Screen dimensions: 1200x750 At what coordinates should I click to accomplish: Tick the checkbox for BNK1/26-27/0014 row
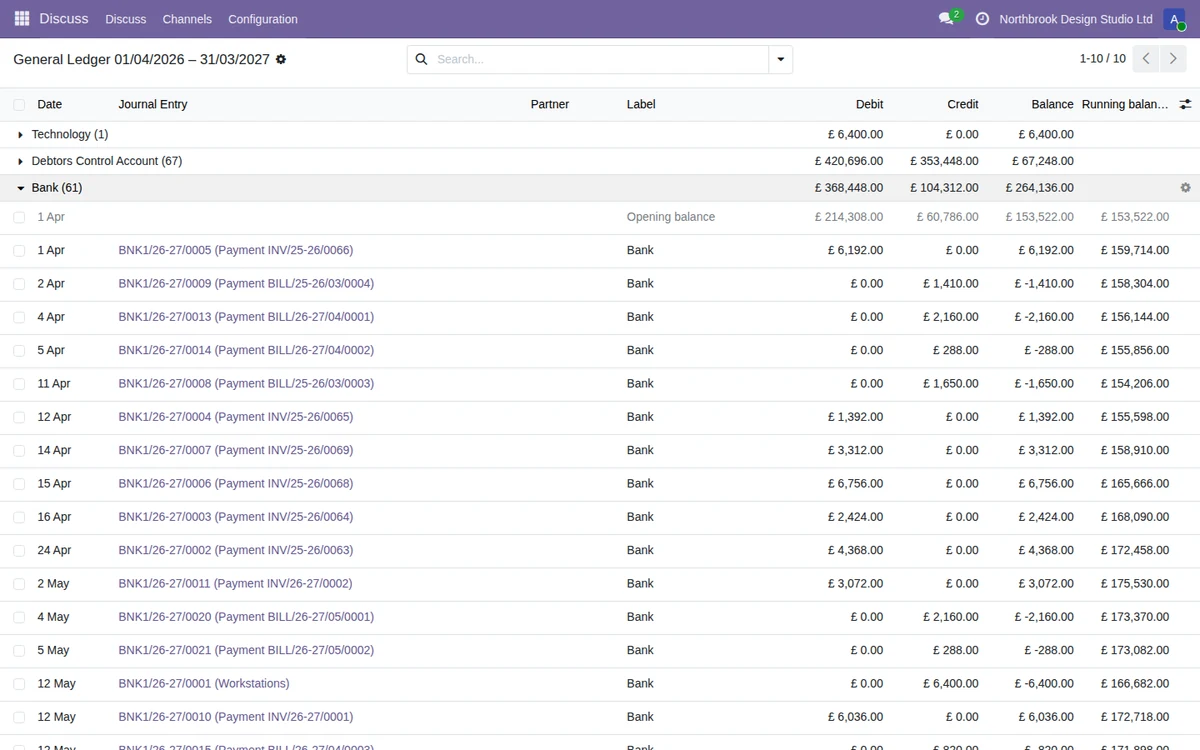click(19, 350)
